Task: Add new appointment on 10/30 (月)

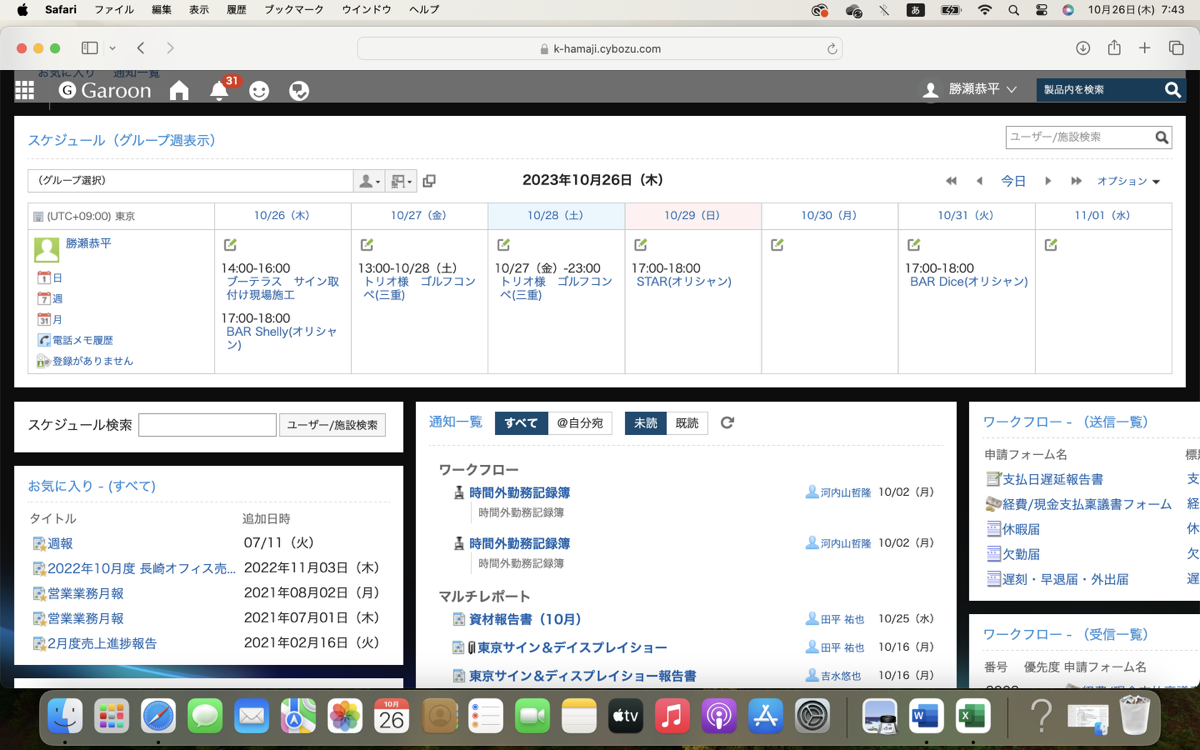Action: click(777, 245)
